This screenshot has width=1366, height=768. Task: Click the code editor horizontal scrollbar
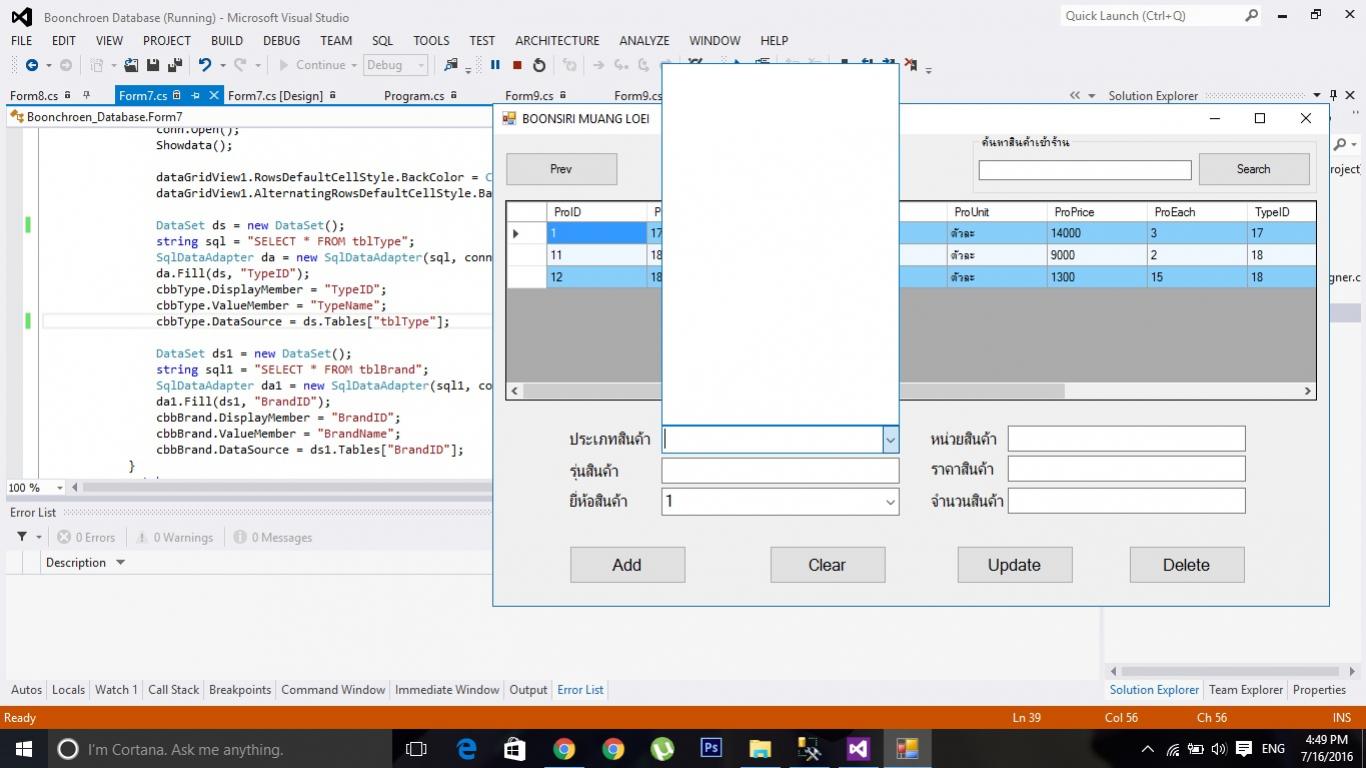click(285, 488)
